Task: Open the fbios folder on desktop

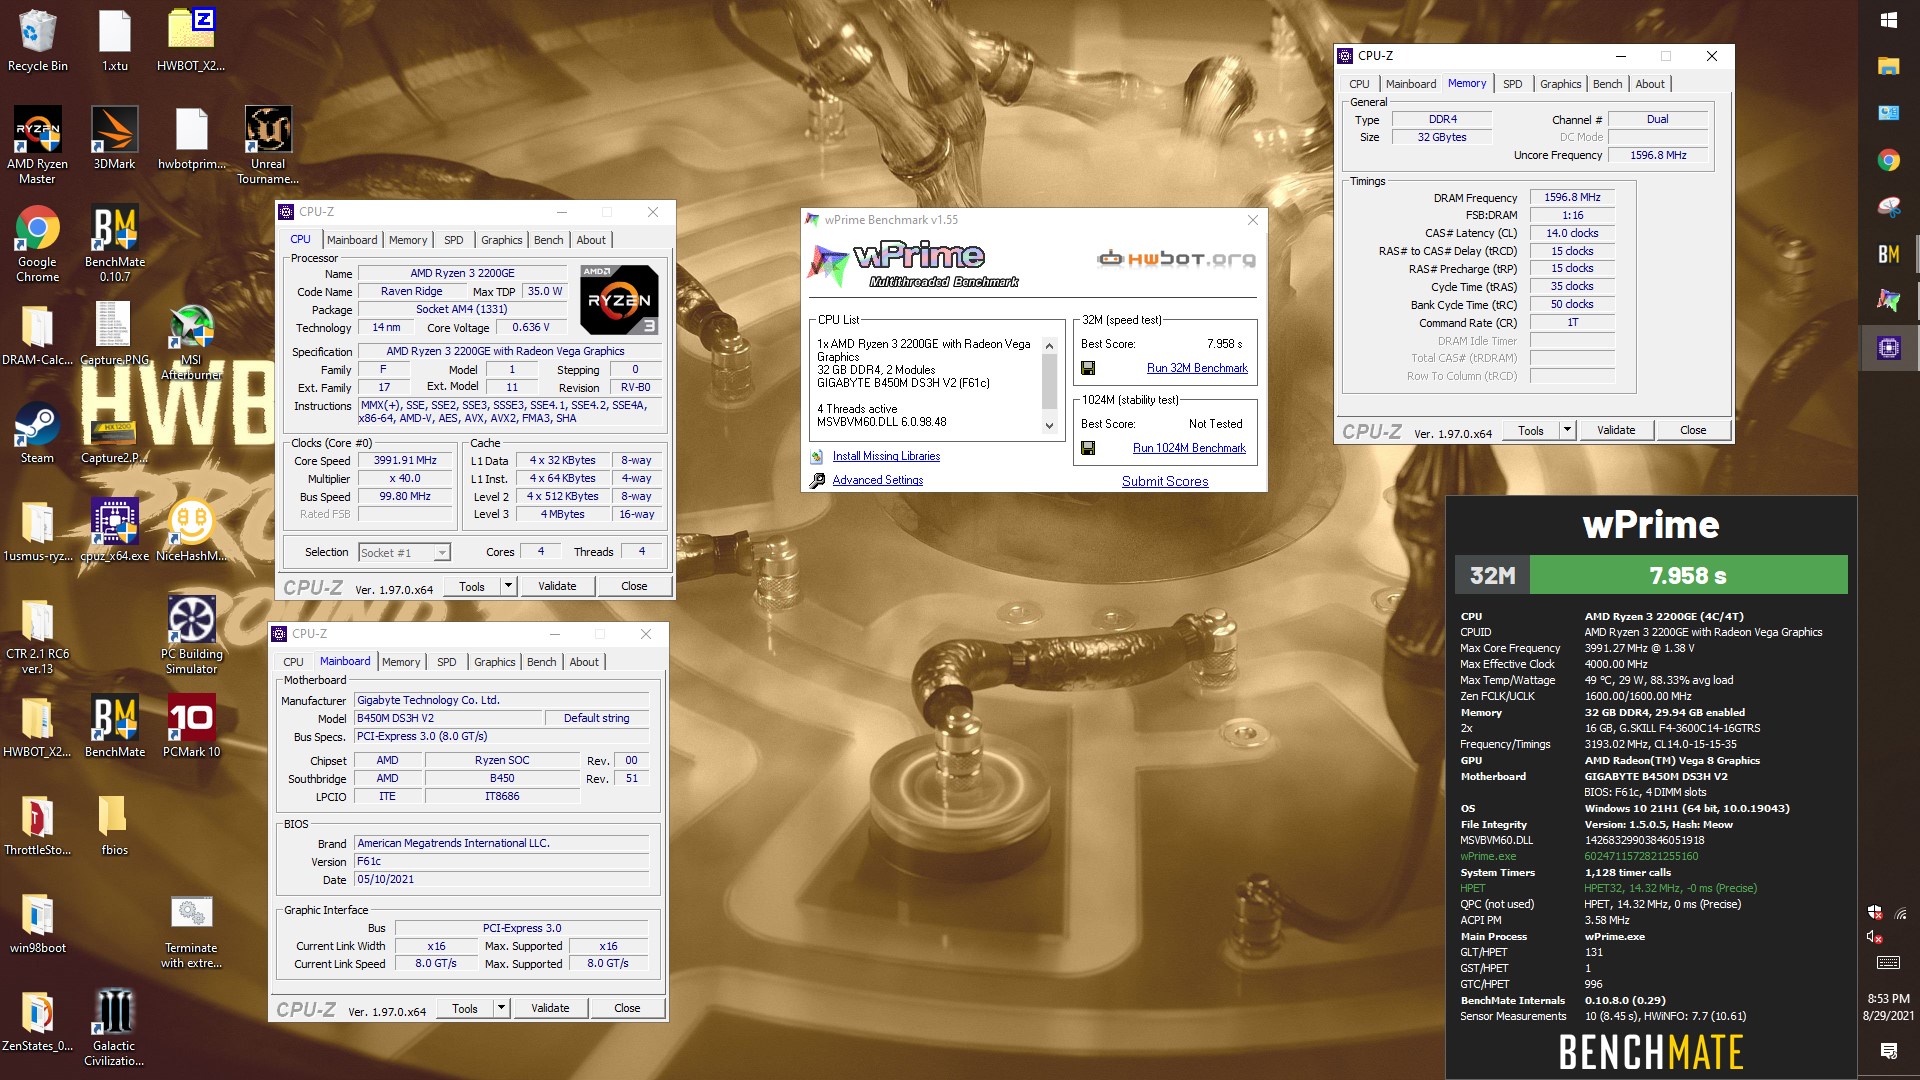Action: [x=114, y=824]
